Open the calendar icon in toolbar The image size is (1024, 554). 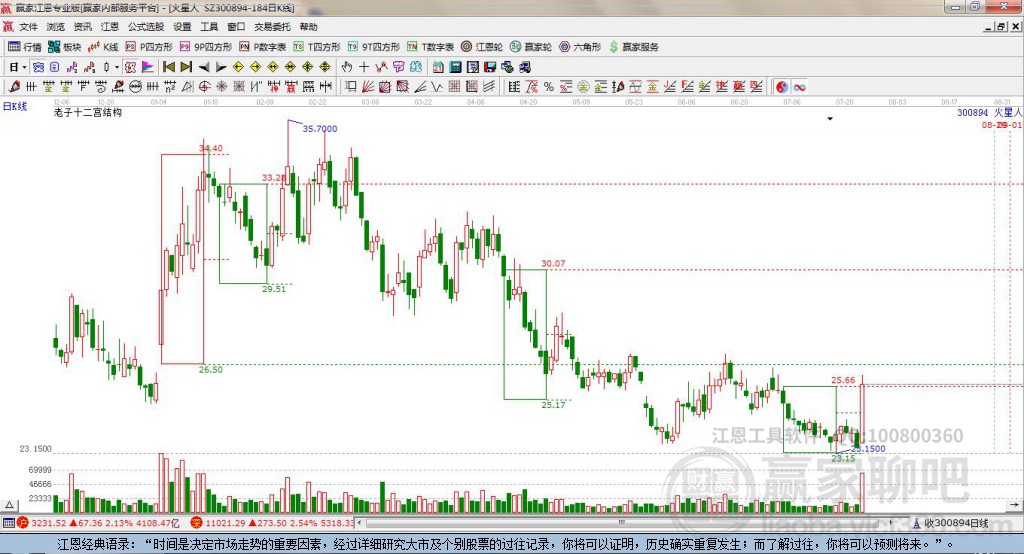[x=438, y=67]
